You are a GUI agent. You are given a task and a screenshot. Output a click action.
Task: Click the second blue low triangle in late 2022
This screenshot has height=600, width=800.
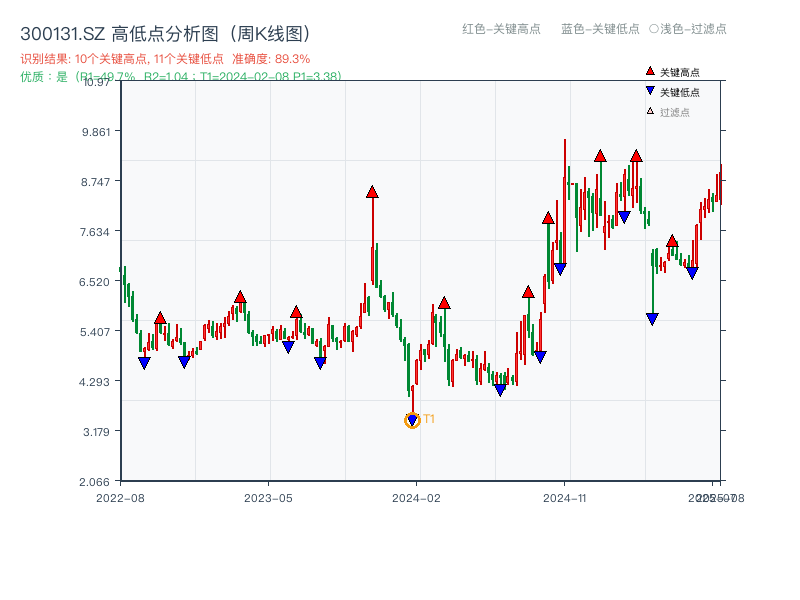tap(184, 362)
